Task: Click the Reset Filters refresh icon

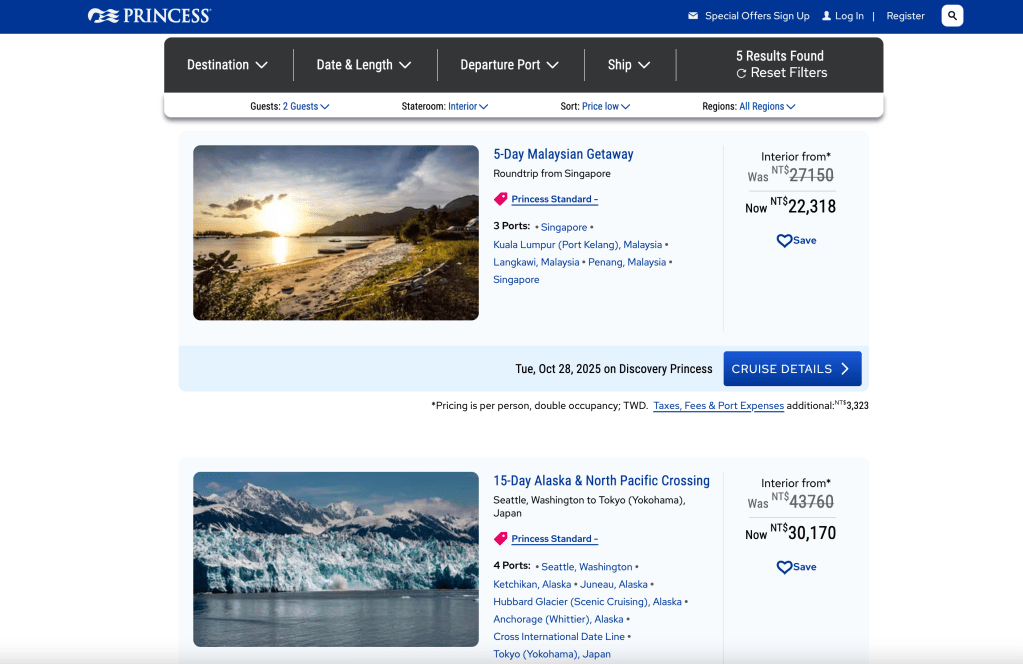Action: point(741,74)
